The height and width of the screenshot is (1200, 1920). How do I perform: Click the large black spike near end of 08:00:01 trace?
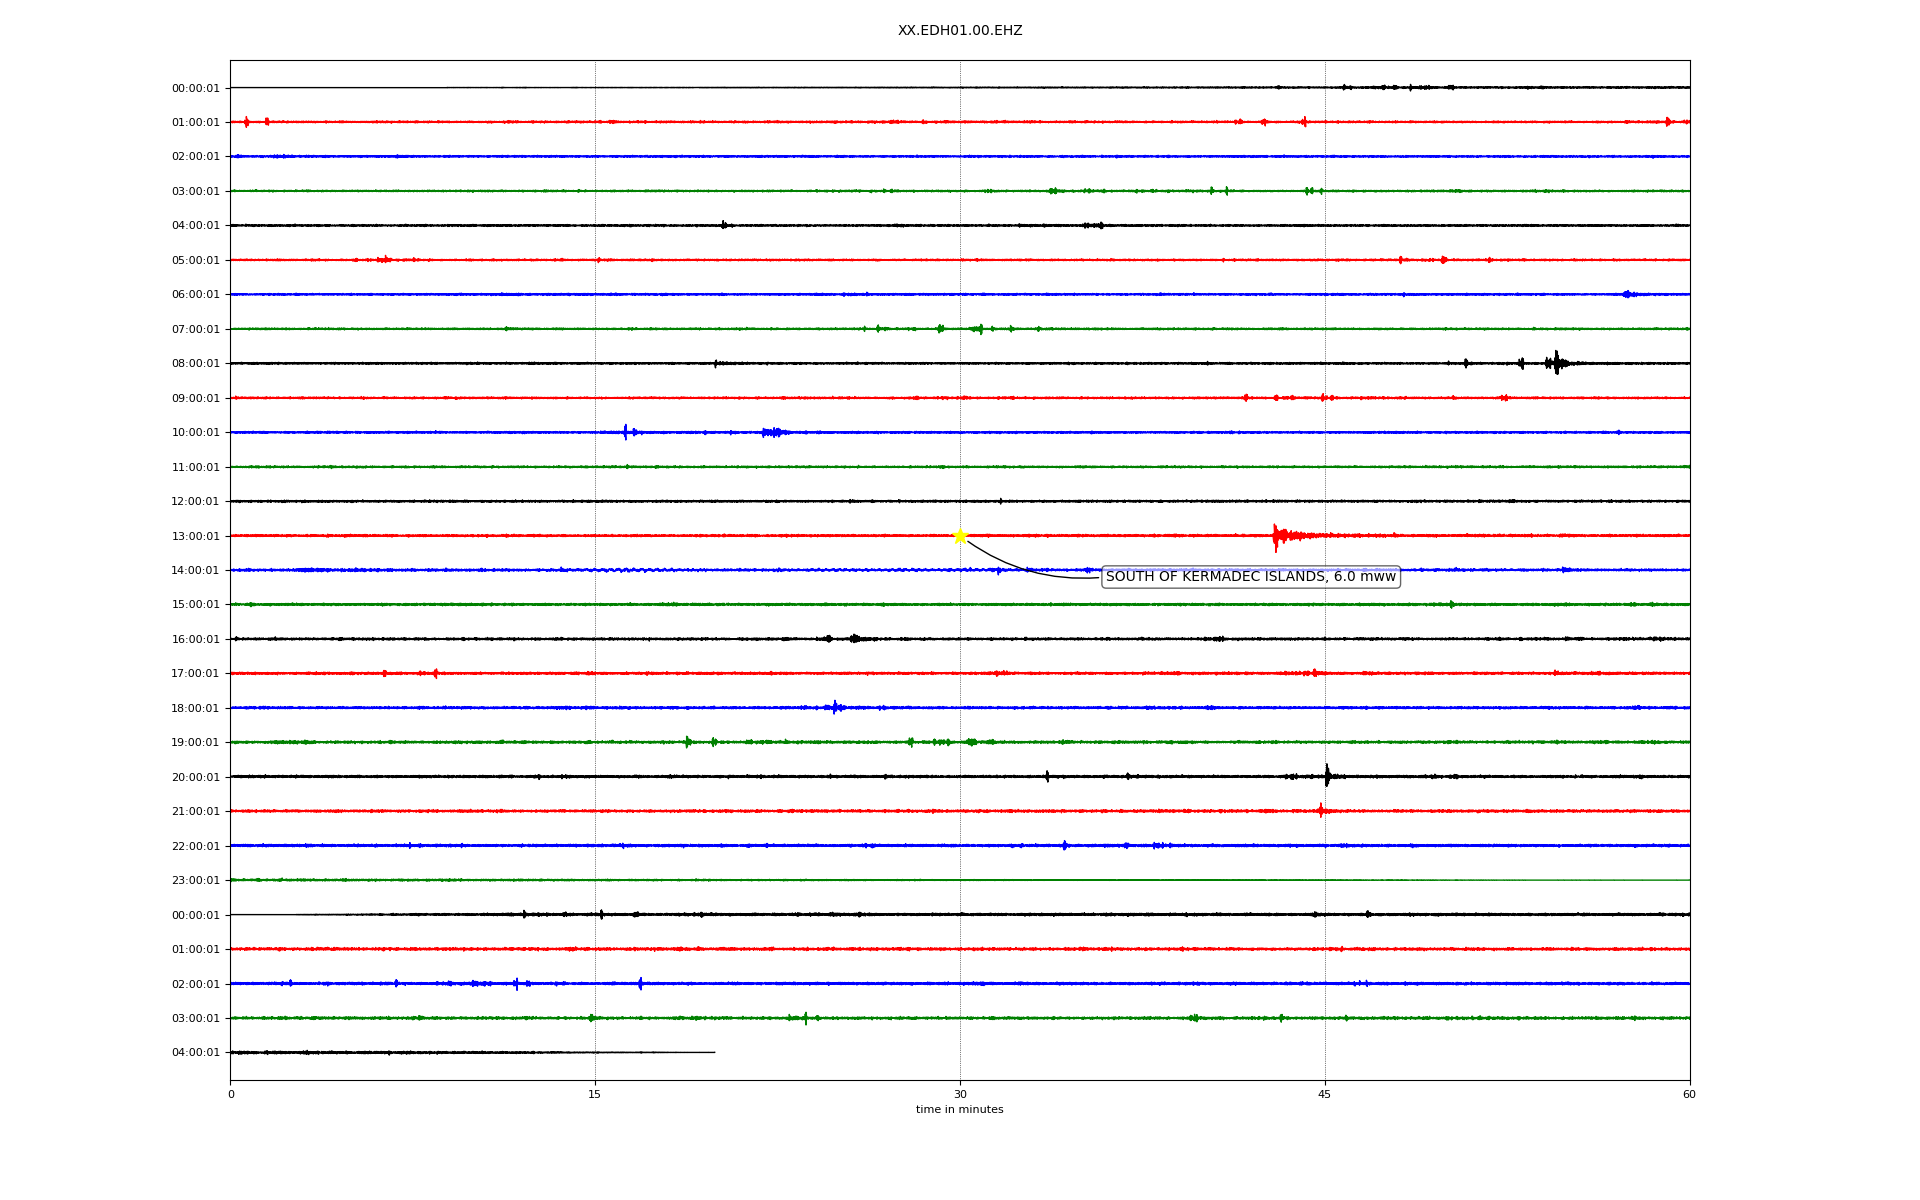1556,363
